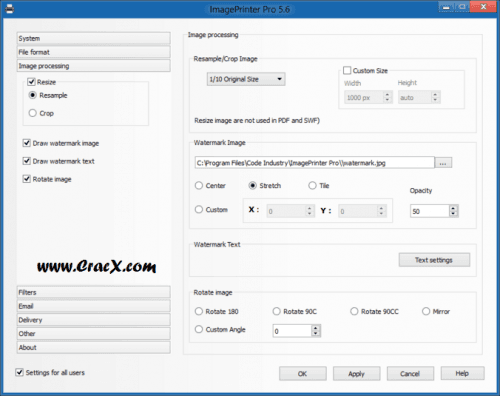Click the Width field spinner arrows
This screenshot has height=396, width=500.
click(387, 97)
